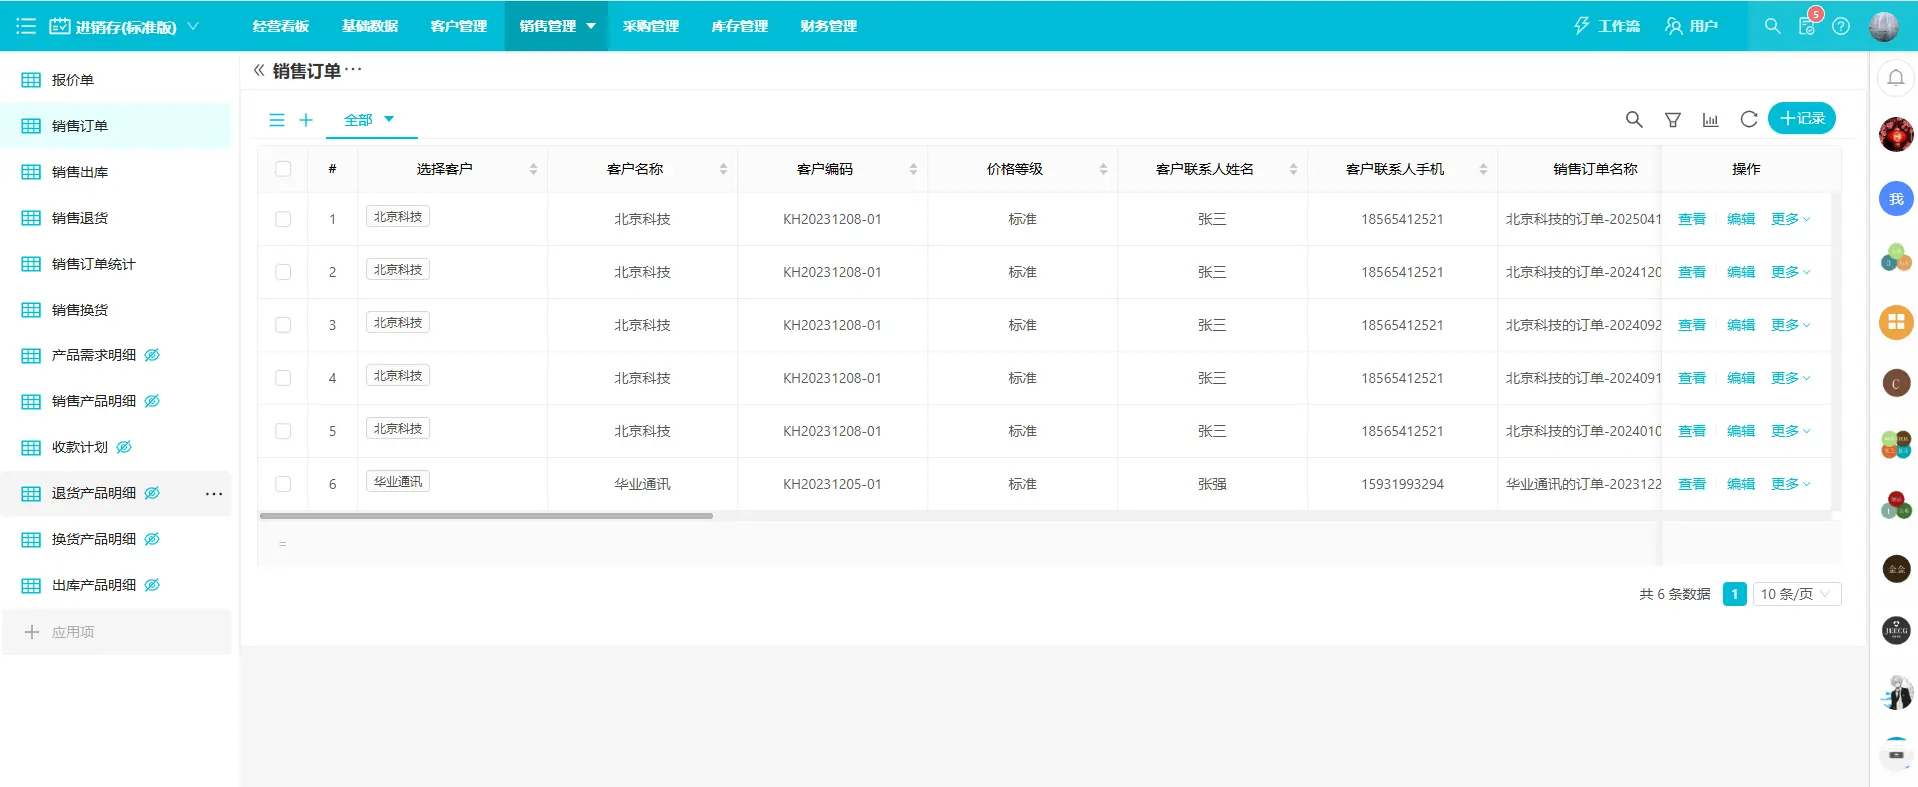Select all rows with the header checkbox
The width and height of the screenshot is (1918, 787).
283,169
